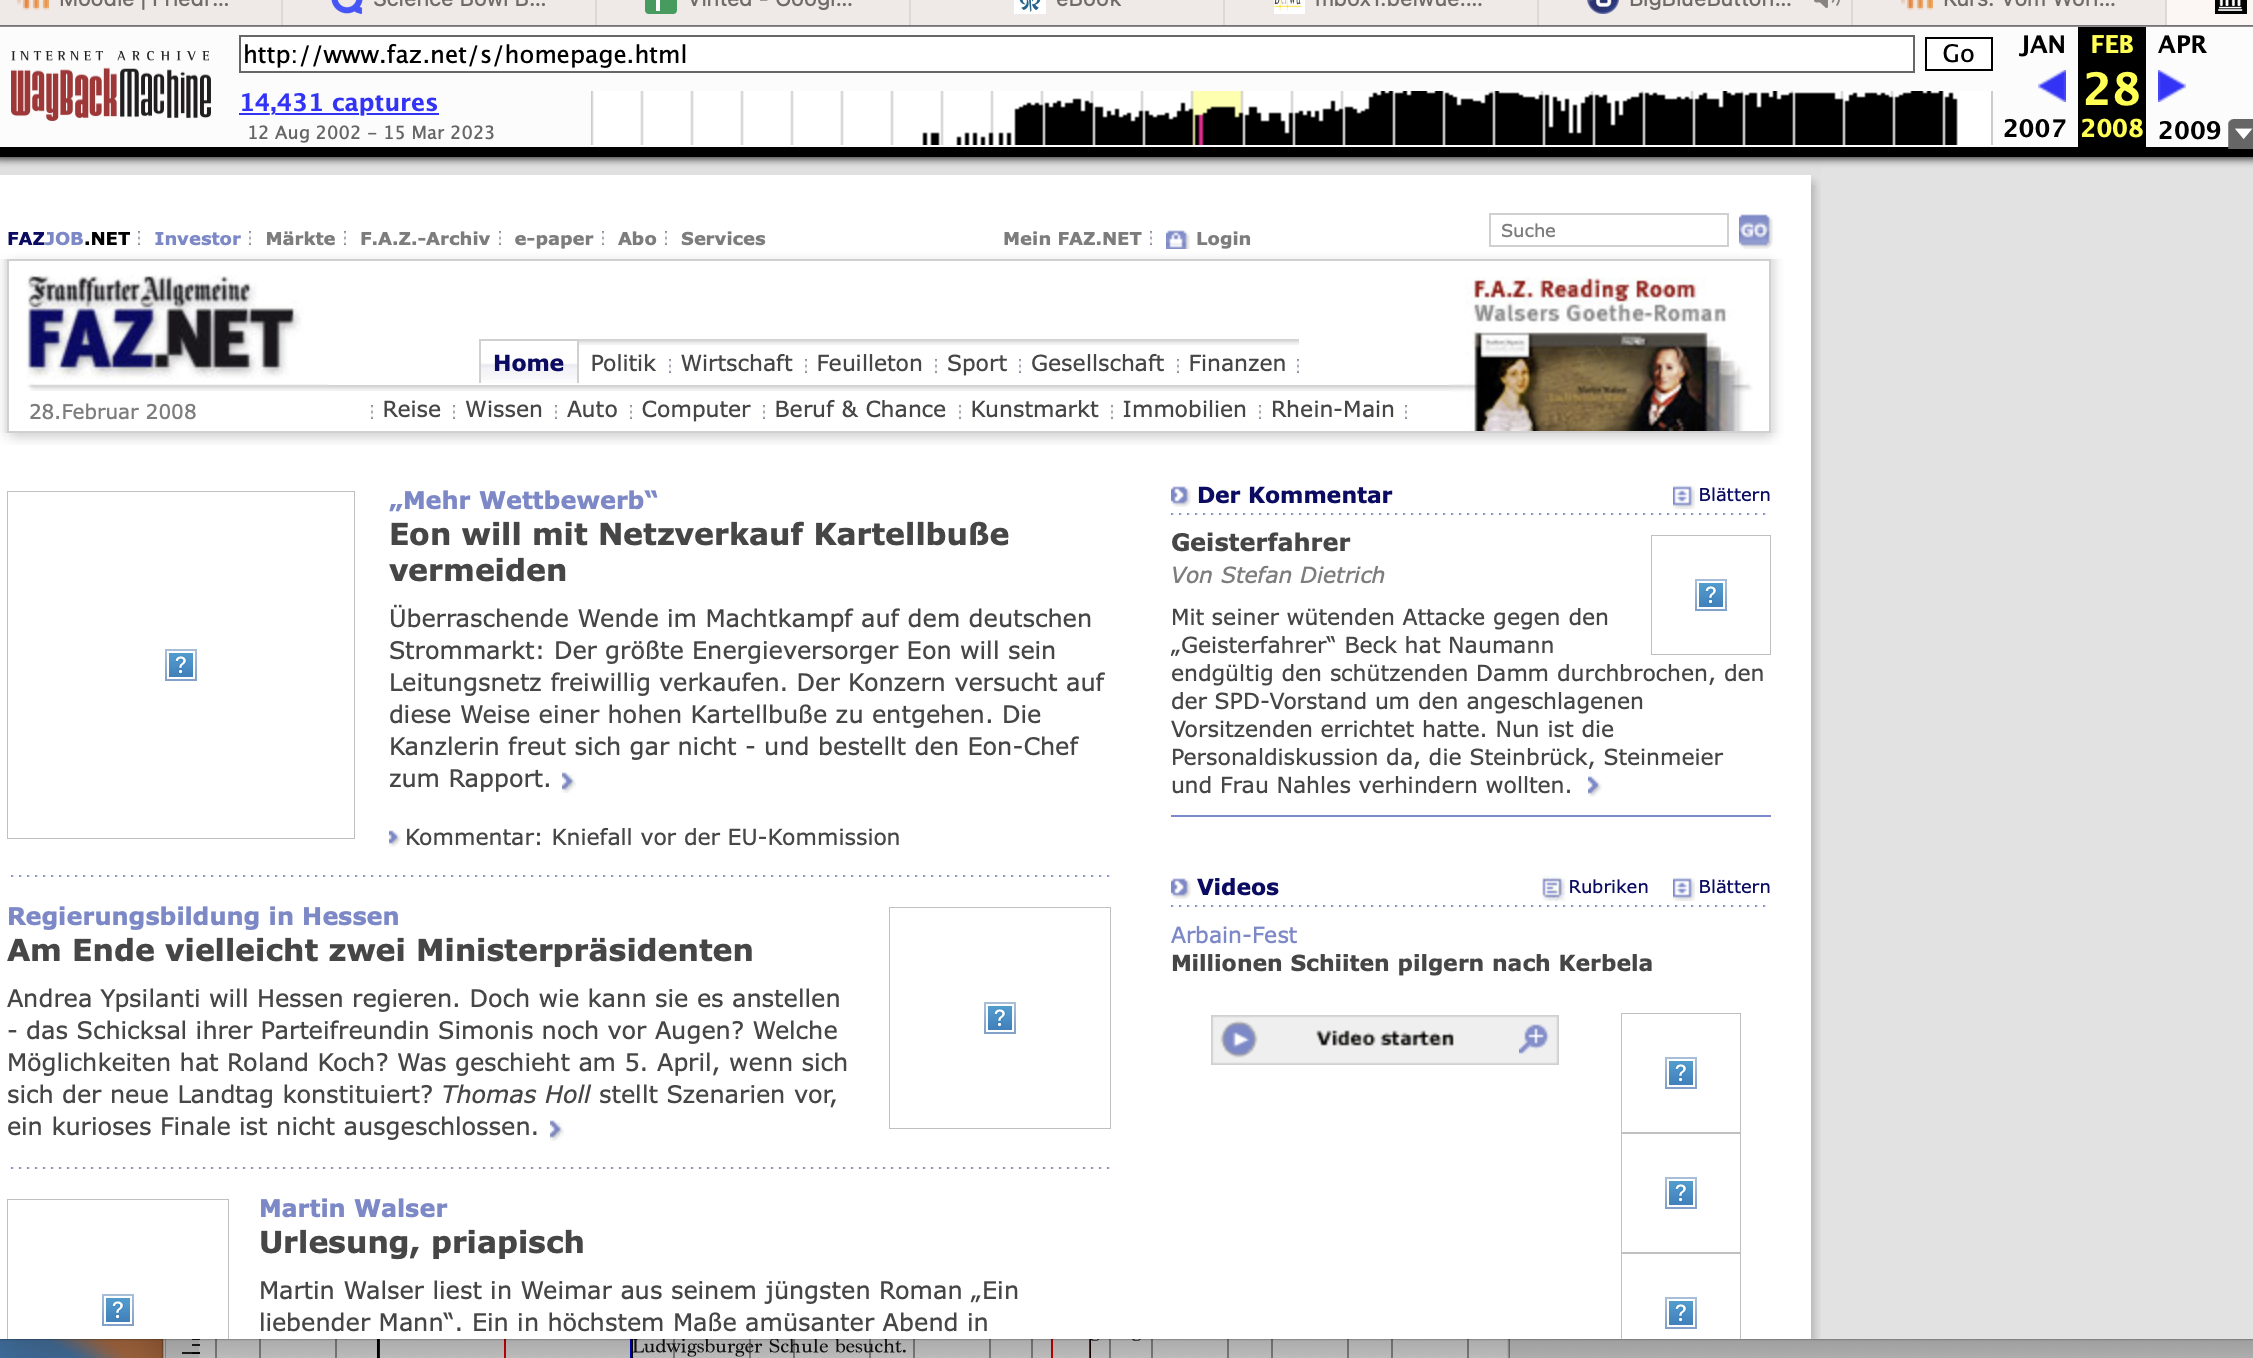Select FEB 28 in the date calendar
Screen dimensions: 2253x1358
(2112, 88)
